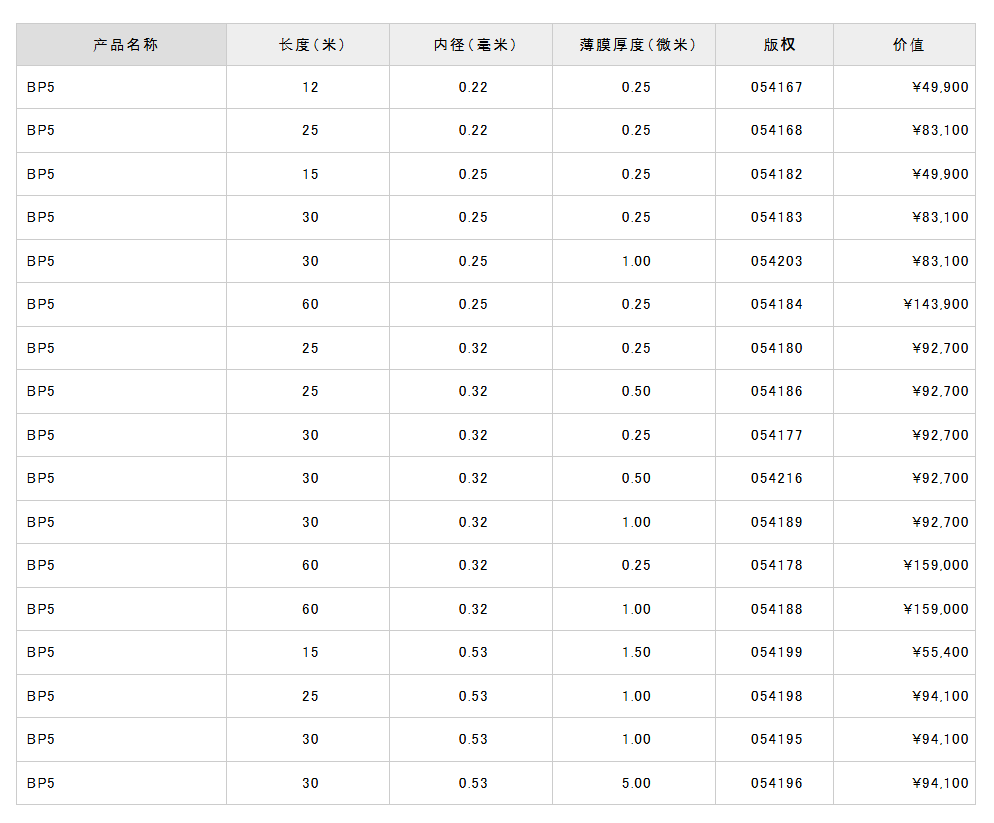Image resolution: width=994 pixels, height=823 pixels.
Task: Click the 价值 column header
Action: [907, 45]
